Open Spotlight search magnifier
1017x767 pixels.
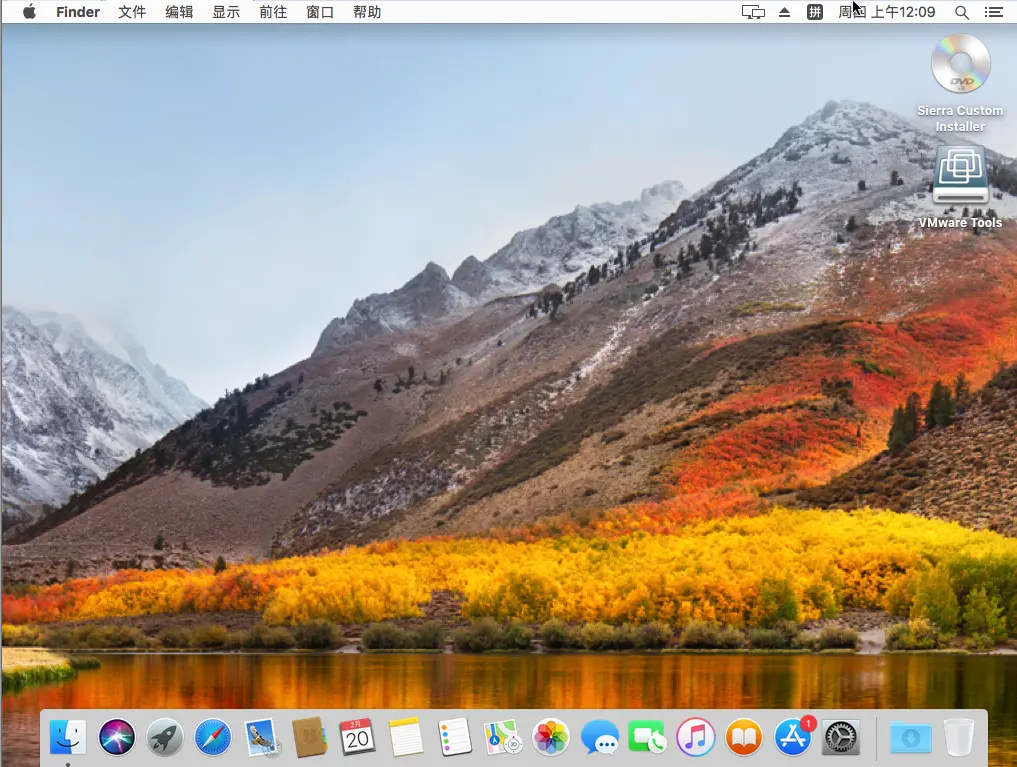(962, 12)
